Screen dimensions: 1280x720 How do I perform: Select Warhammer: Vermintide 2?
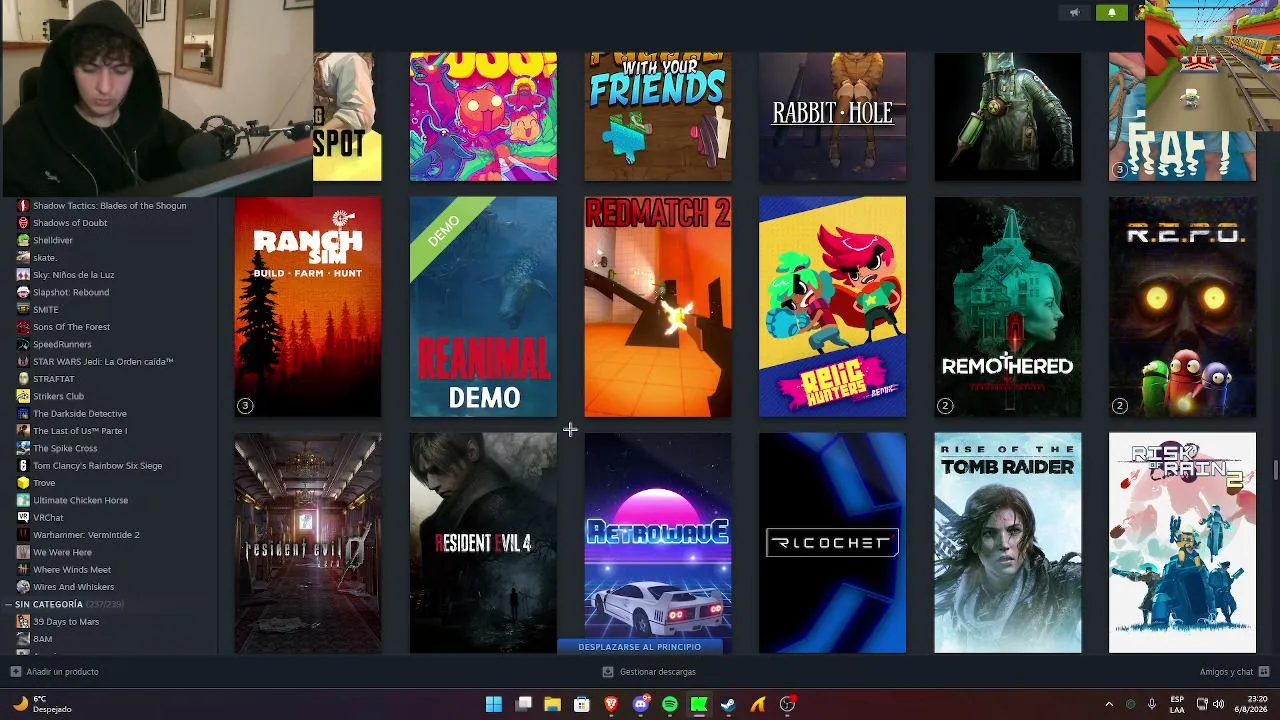coord(86,535)
